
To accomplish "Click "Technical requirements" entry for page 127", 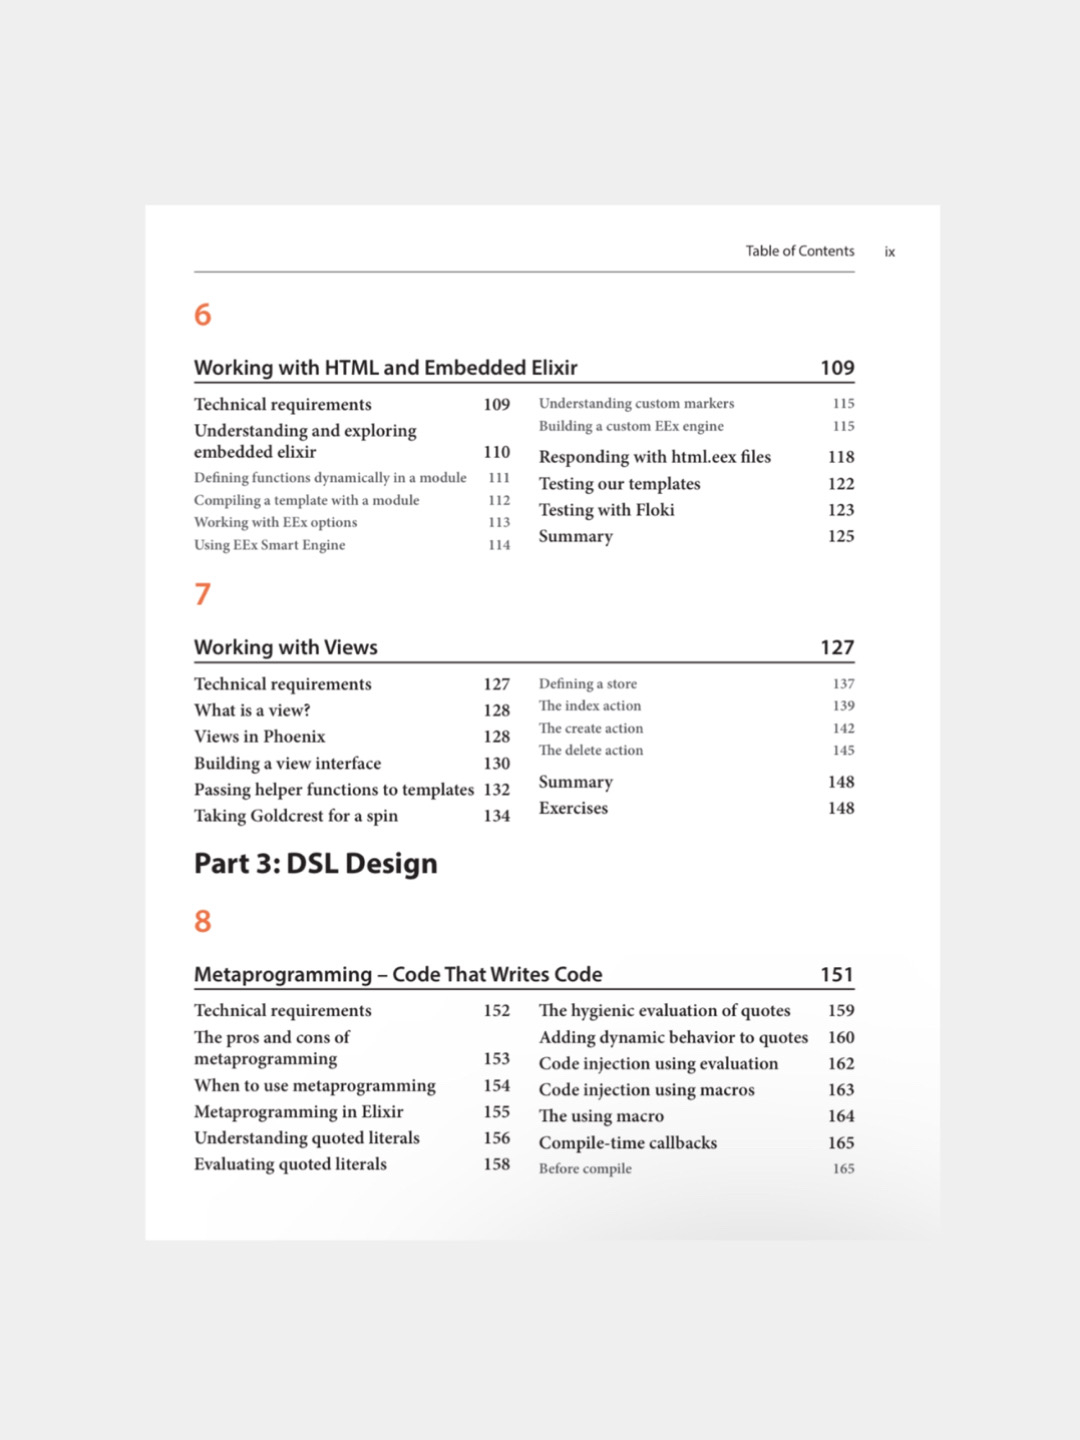I will (x=283, y=684).
